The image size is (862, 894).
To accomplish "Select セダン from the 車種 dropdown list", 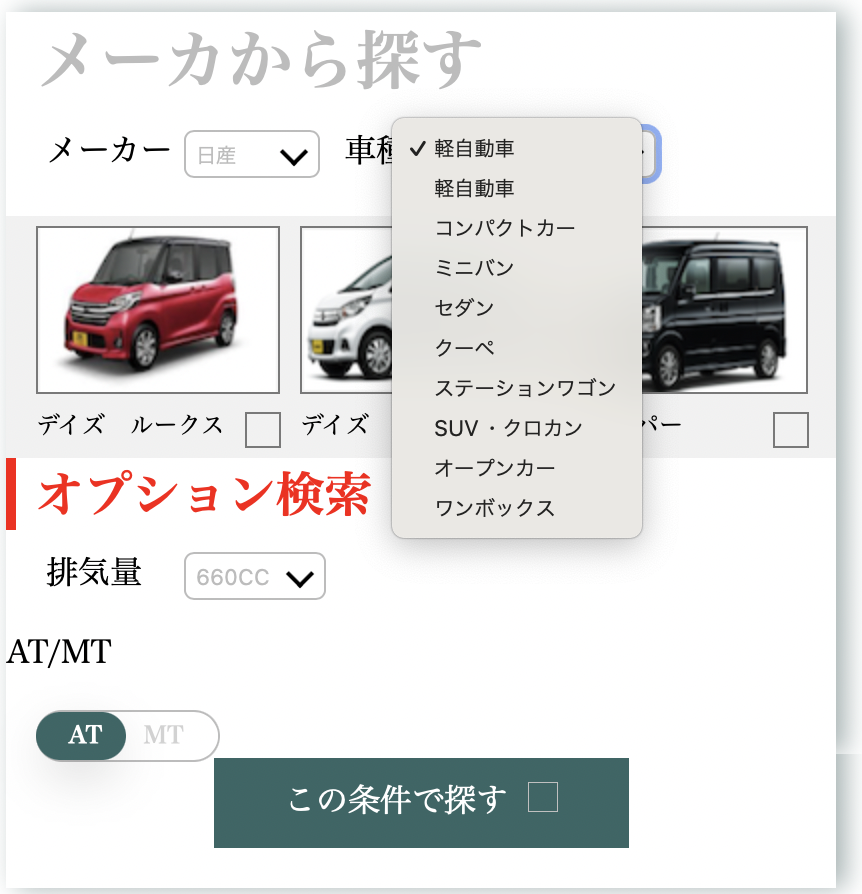I will (466, 307).
